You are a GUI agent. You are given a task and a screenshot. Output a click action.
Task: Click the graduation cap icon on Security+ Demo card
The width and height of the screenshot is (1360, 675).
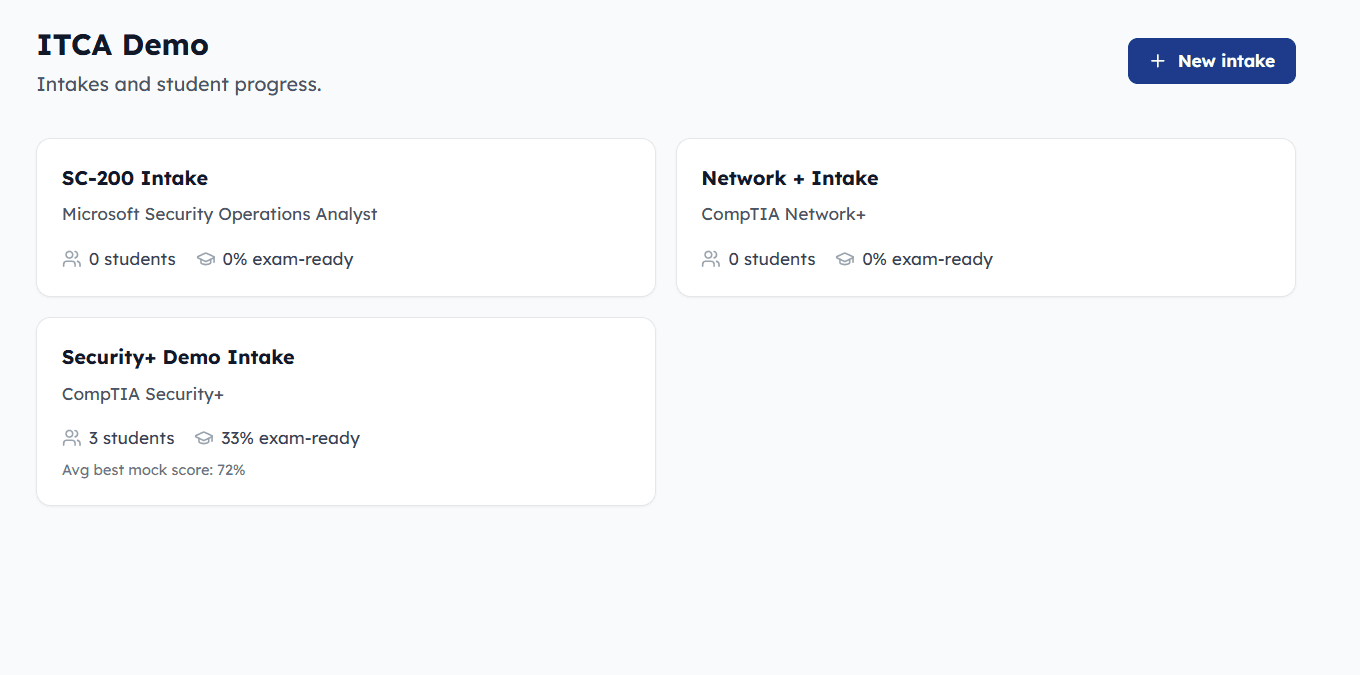204,438
